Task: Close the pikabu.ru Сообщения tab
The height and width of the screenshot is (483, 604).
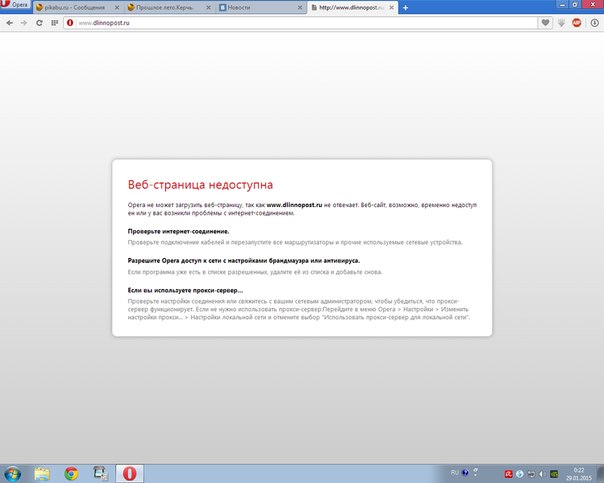Action: pyautogui.click(x=117, y=8)
